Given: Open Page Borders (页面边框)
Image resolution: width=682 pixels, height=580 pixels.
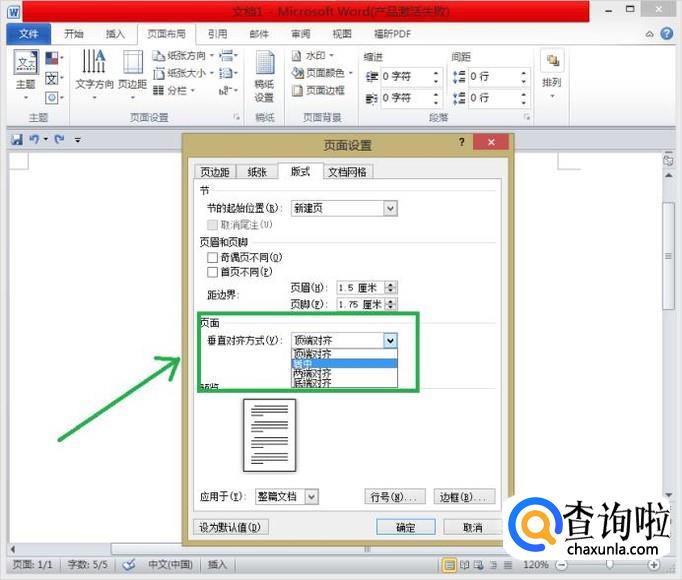Looking at the screenshot, I should 318,90.
